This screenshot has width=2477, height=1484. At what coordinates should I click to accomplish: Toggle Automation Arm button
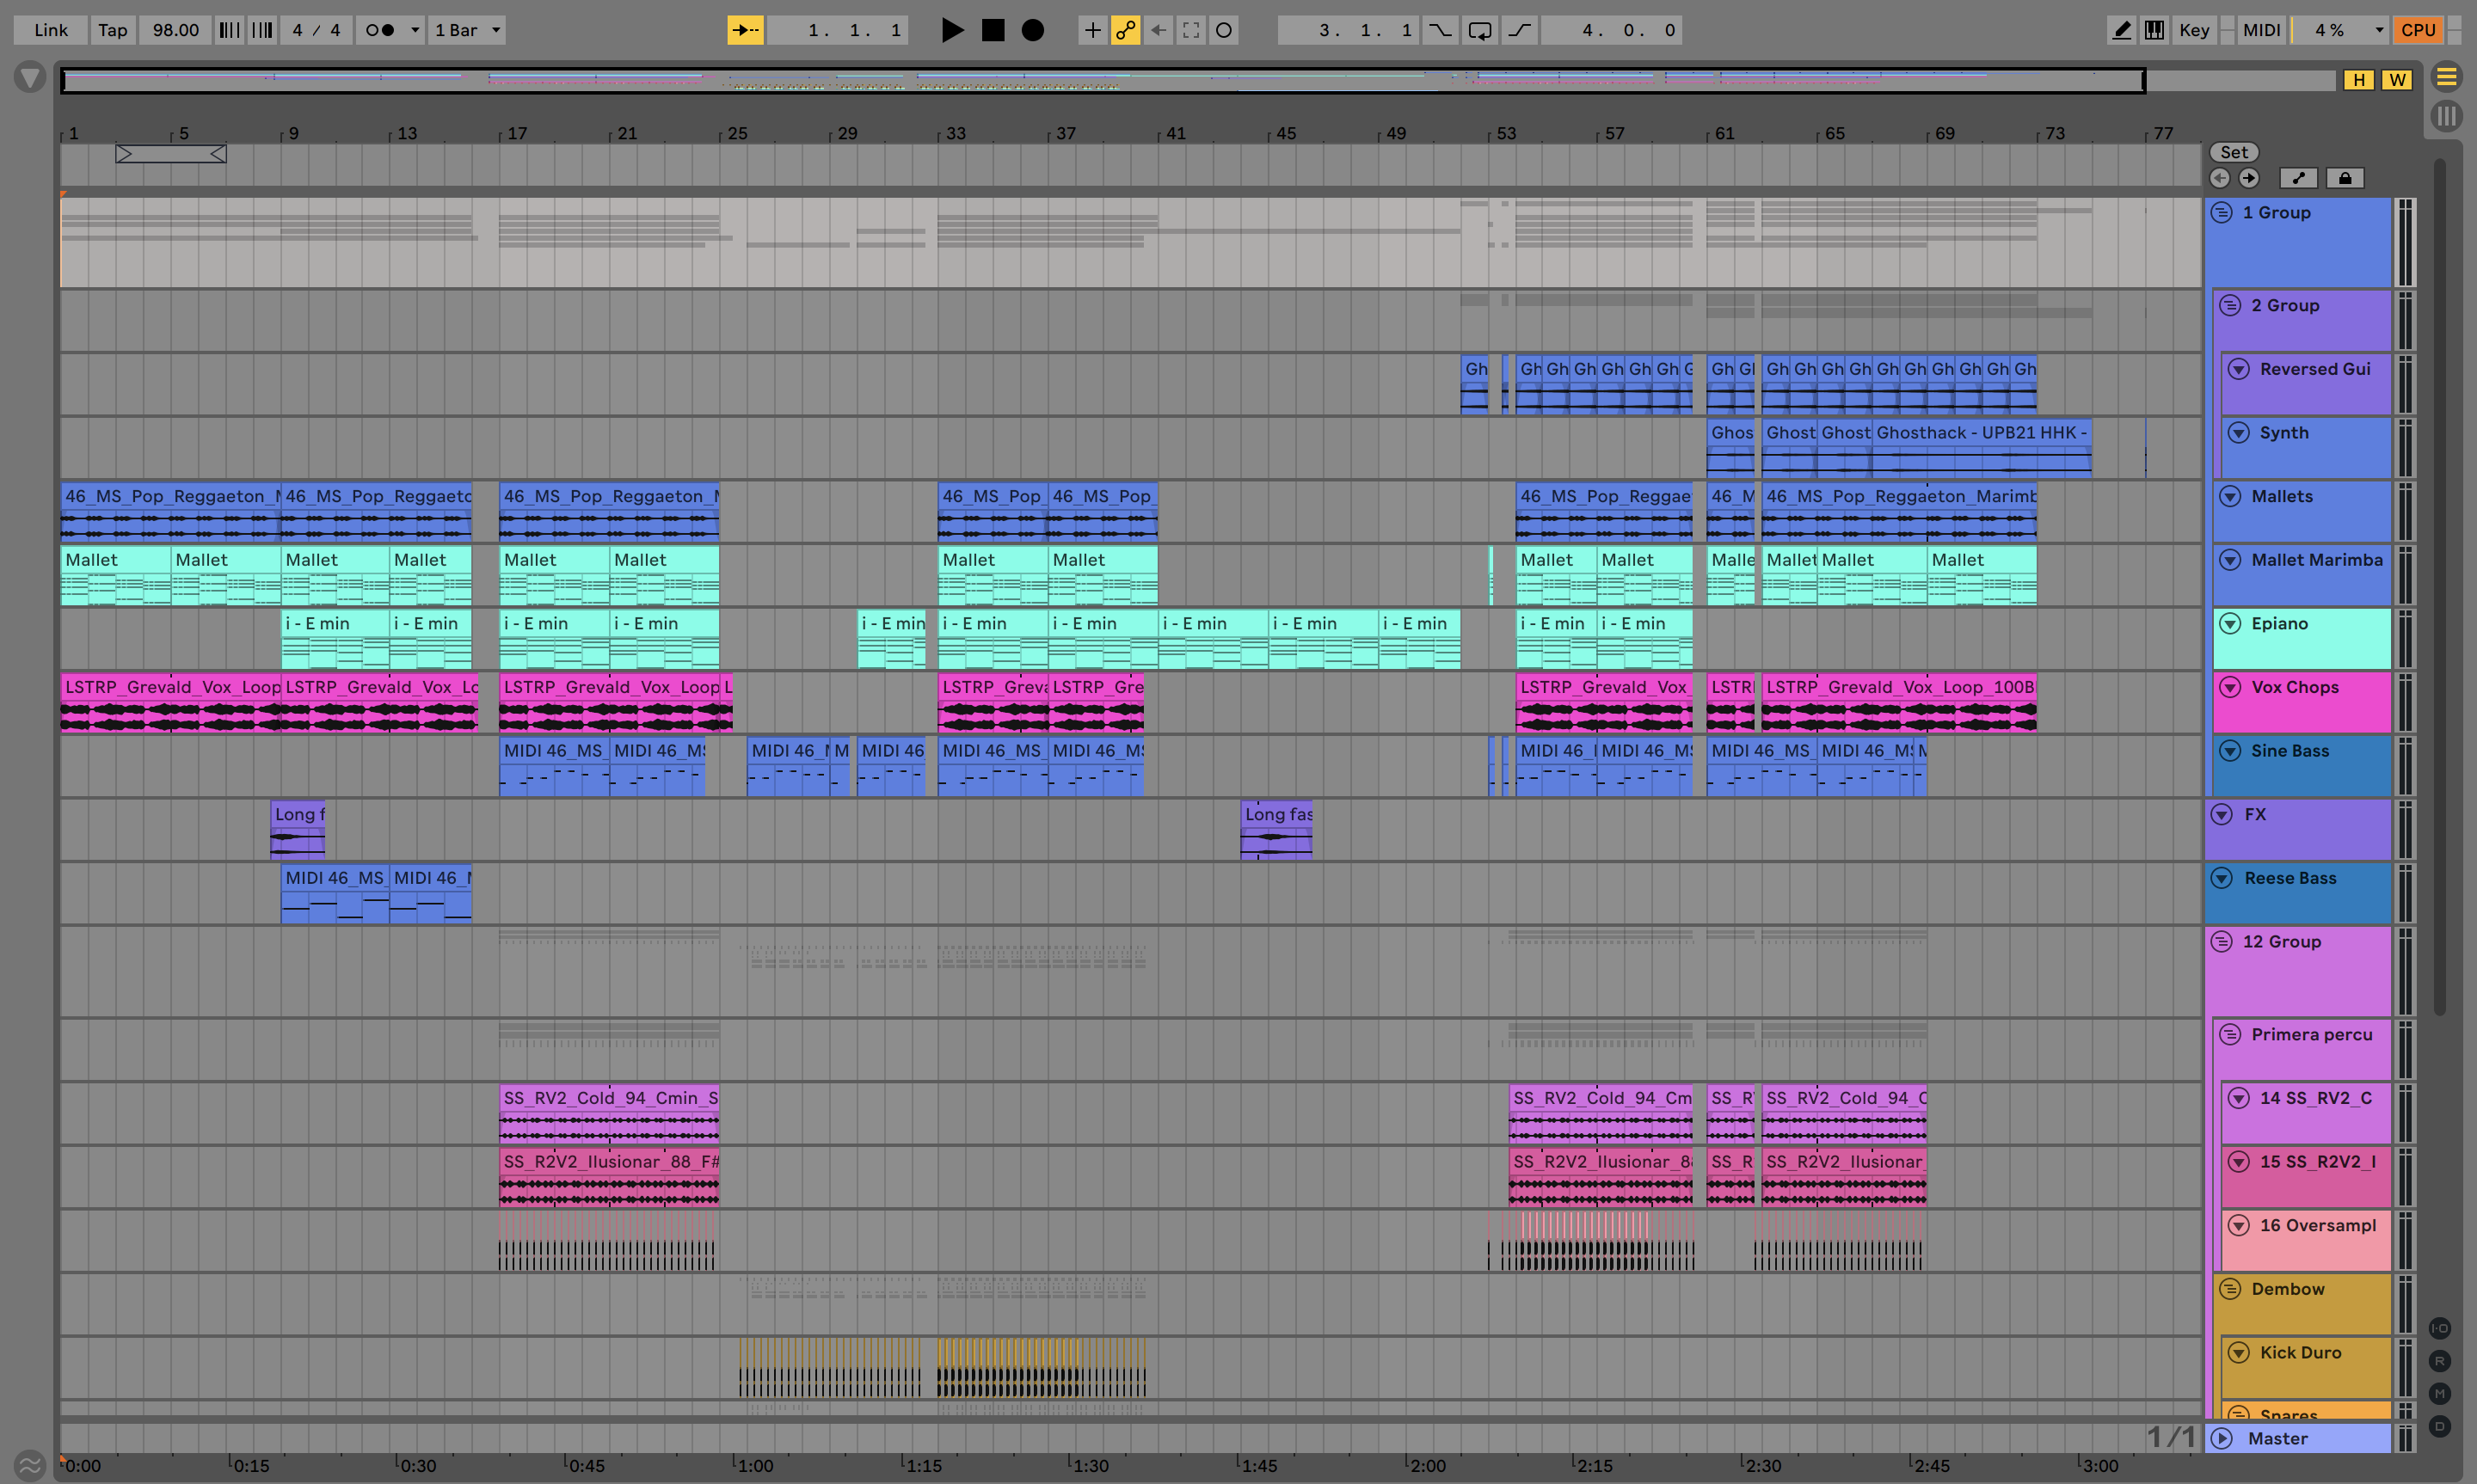1125,30
